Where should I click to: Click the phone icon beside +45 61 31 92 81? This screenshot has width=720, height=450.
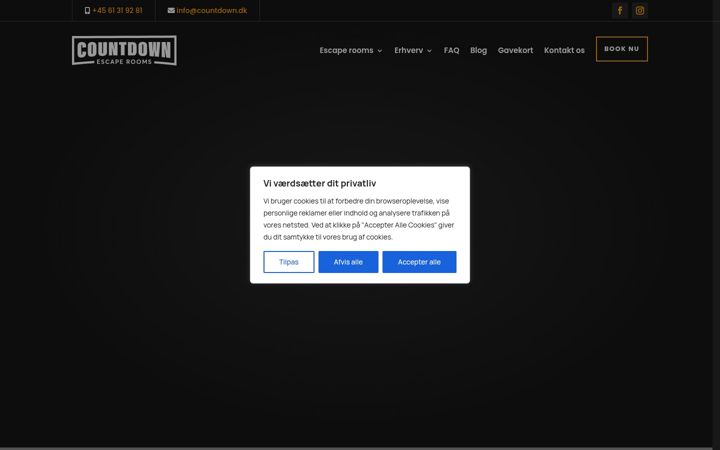tap(87, 11)
